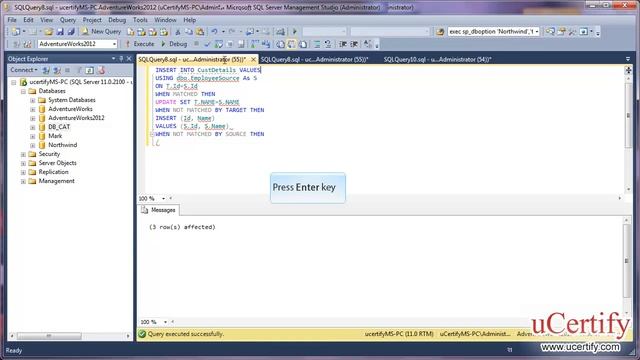Click the Start Debugging play icon
Screen dimensions: 640x360
[x=294, y=31]
